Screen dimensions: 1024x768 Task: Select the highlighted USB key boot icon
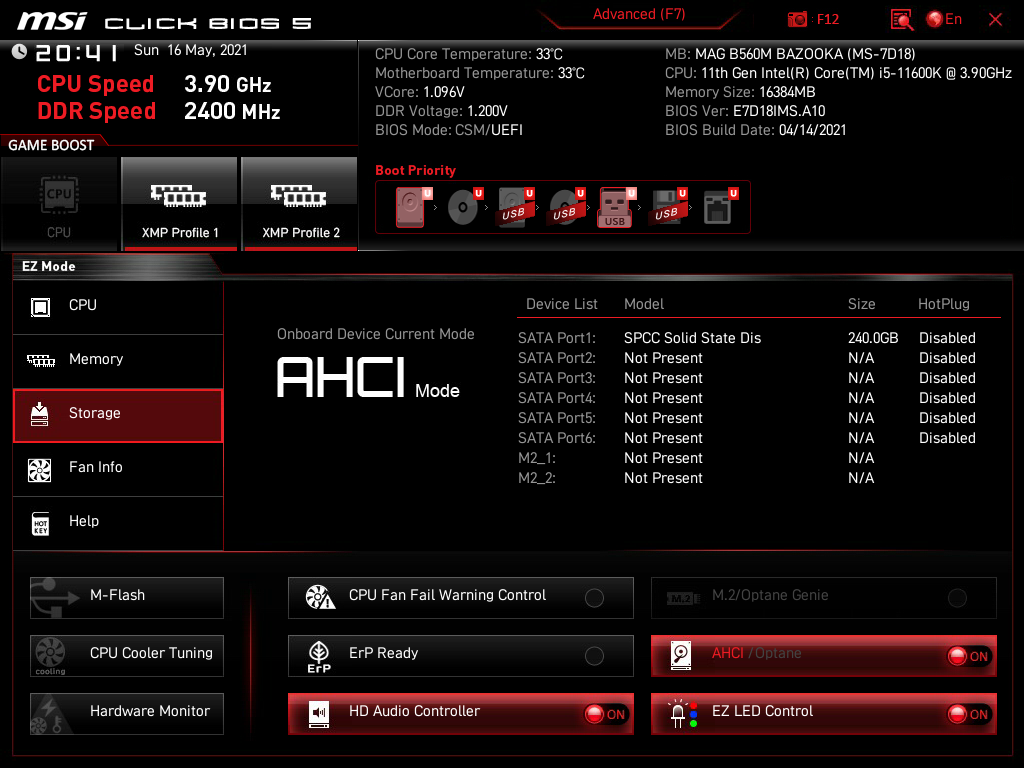pos(616,208)
